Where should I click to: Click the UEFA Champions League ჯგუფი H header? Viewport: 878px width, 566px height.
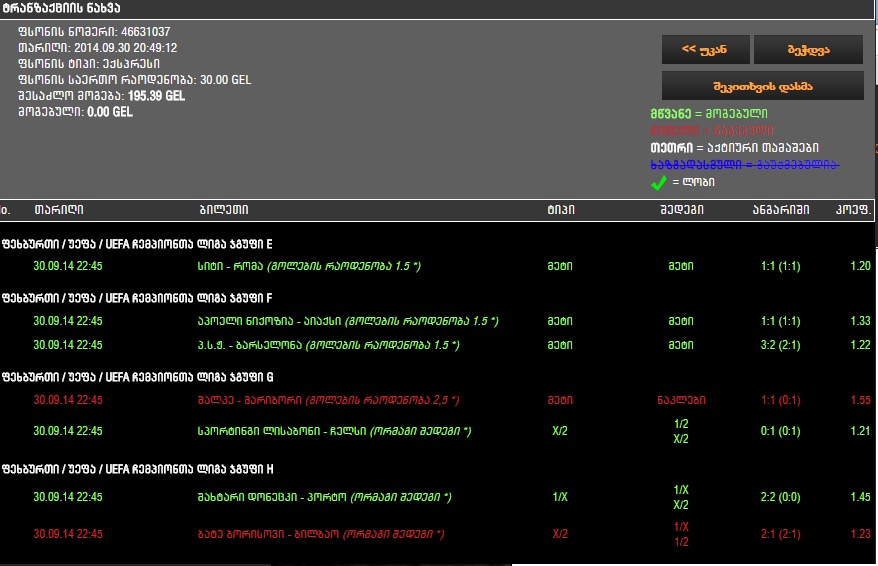[138, 469]
